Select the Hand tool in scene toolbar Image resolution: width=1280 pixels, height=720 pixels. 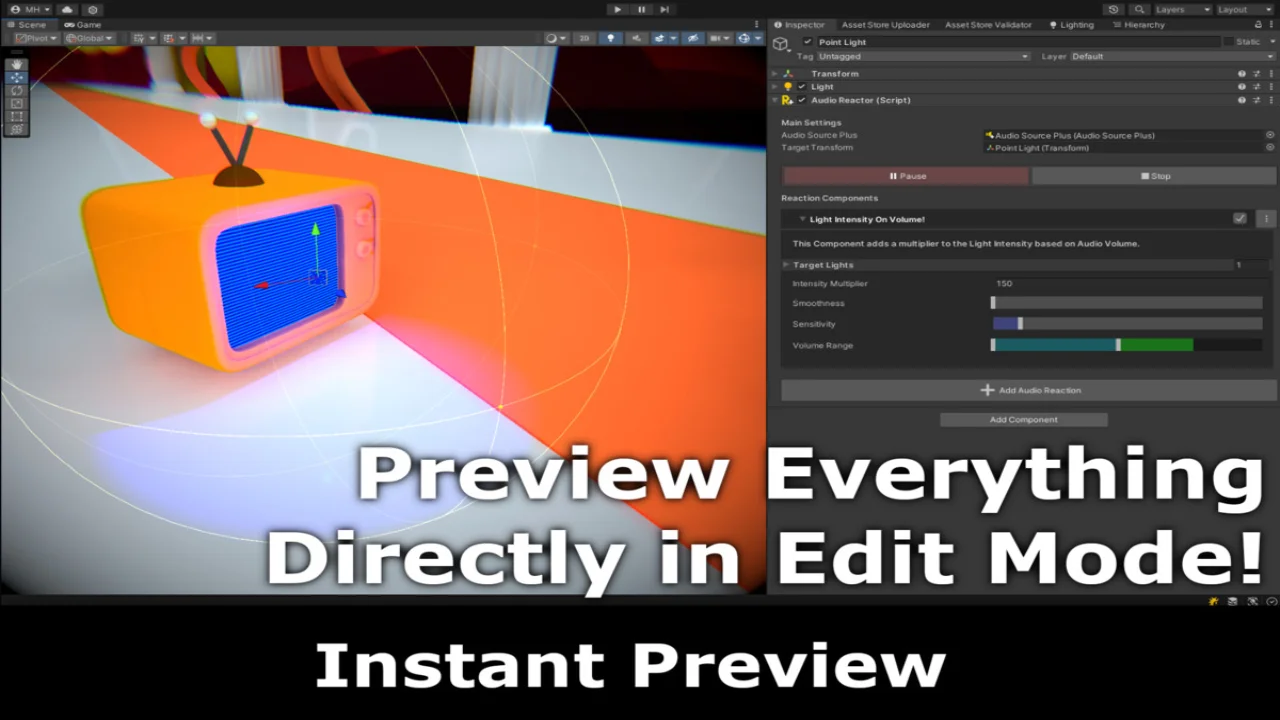pyautogui.click(x=16, y=64)
